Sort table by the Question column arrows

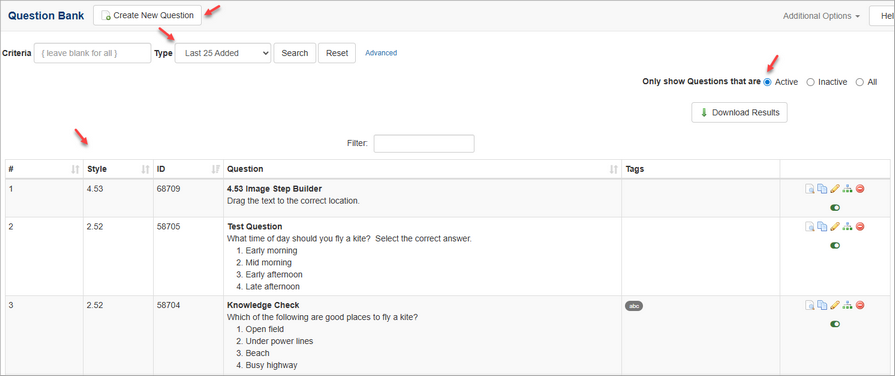click(x=614, y=169)
